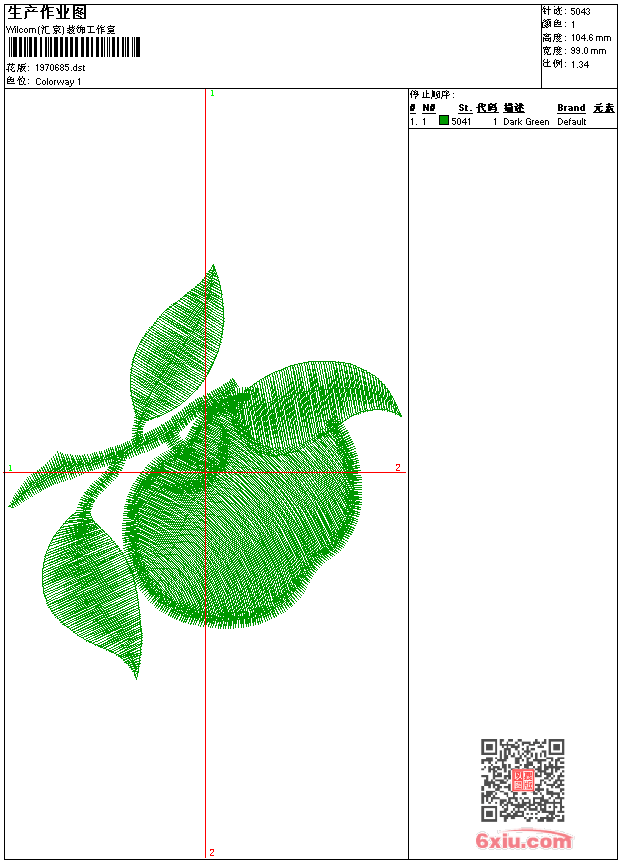The width and height of the screenshot is (620, 860).
Task: Click the St. column header
Action: click(465, 108)
